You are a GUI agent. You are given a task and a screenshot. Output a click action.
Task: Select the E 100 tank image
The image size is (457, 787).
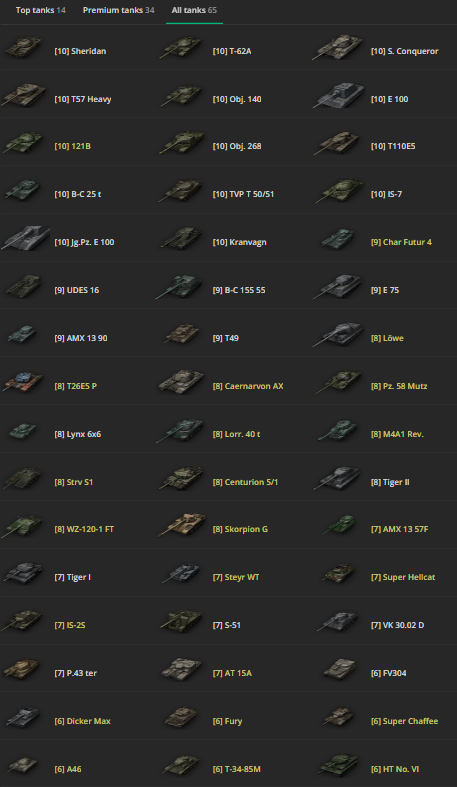tap(339, 95)
